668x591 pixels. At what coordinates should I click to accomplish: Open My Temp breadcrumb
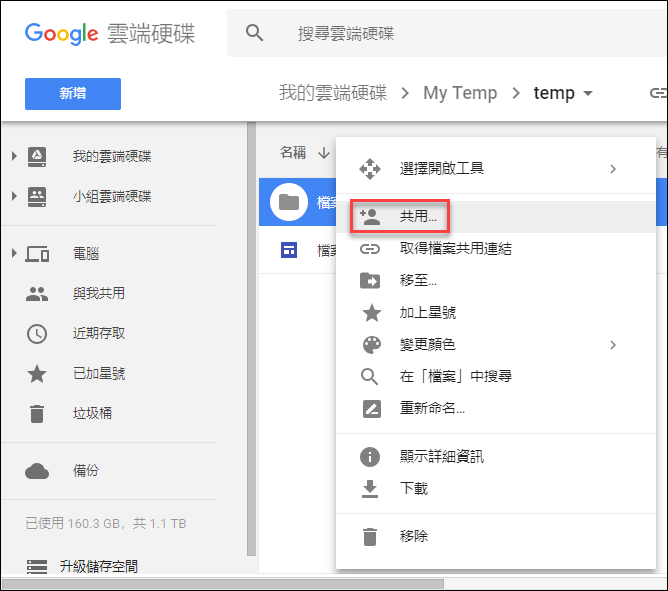460,93
